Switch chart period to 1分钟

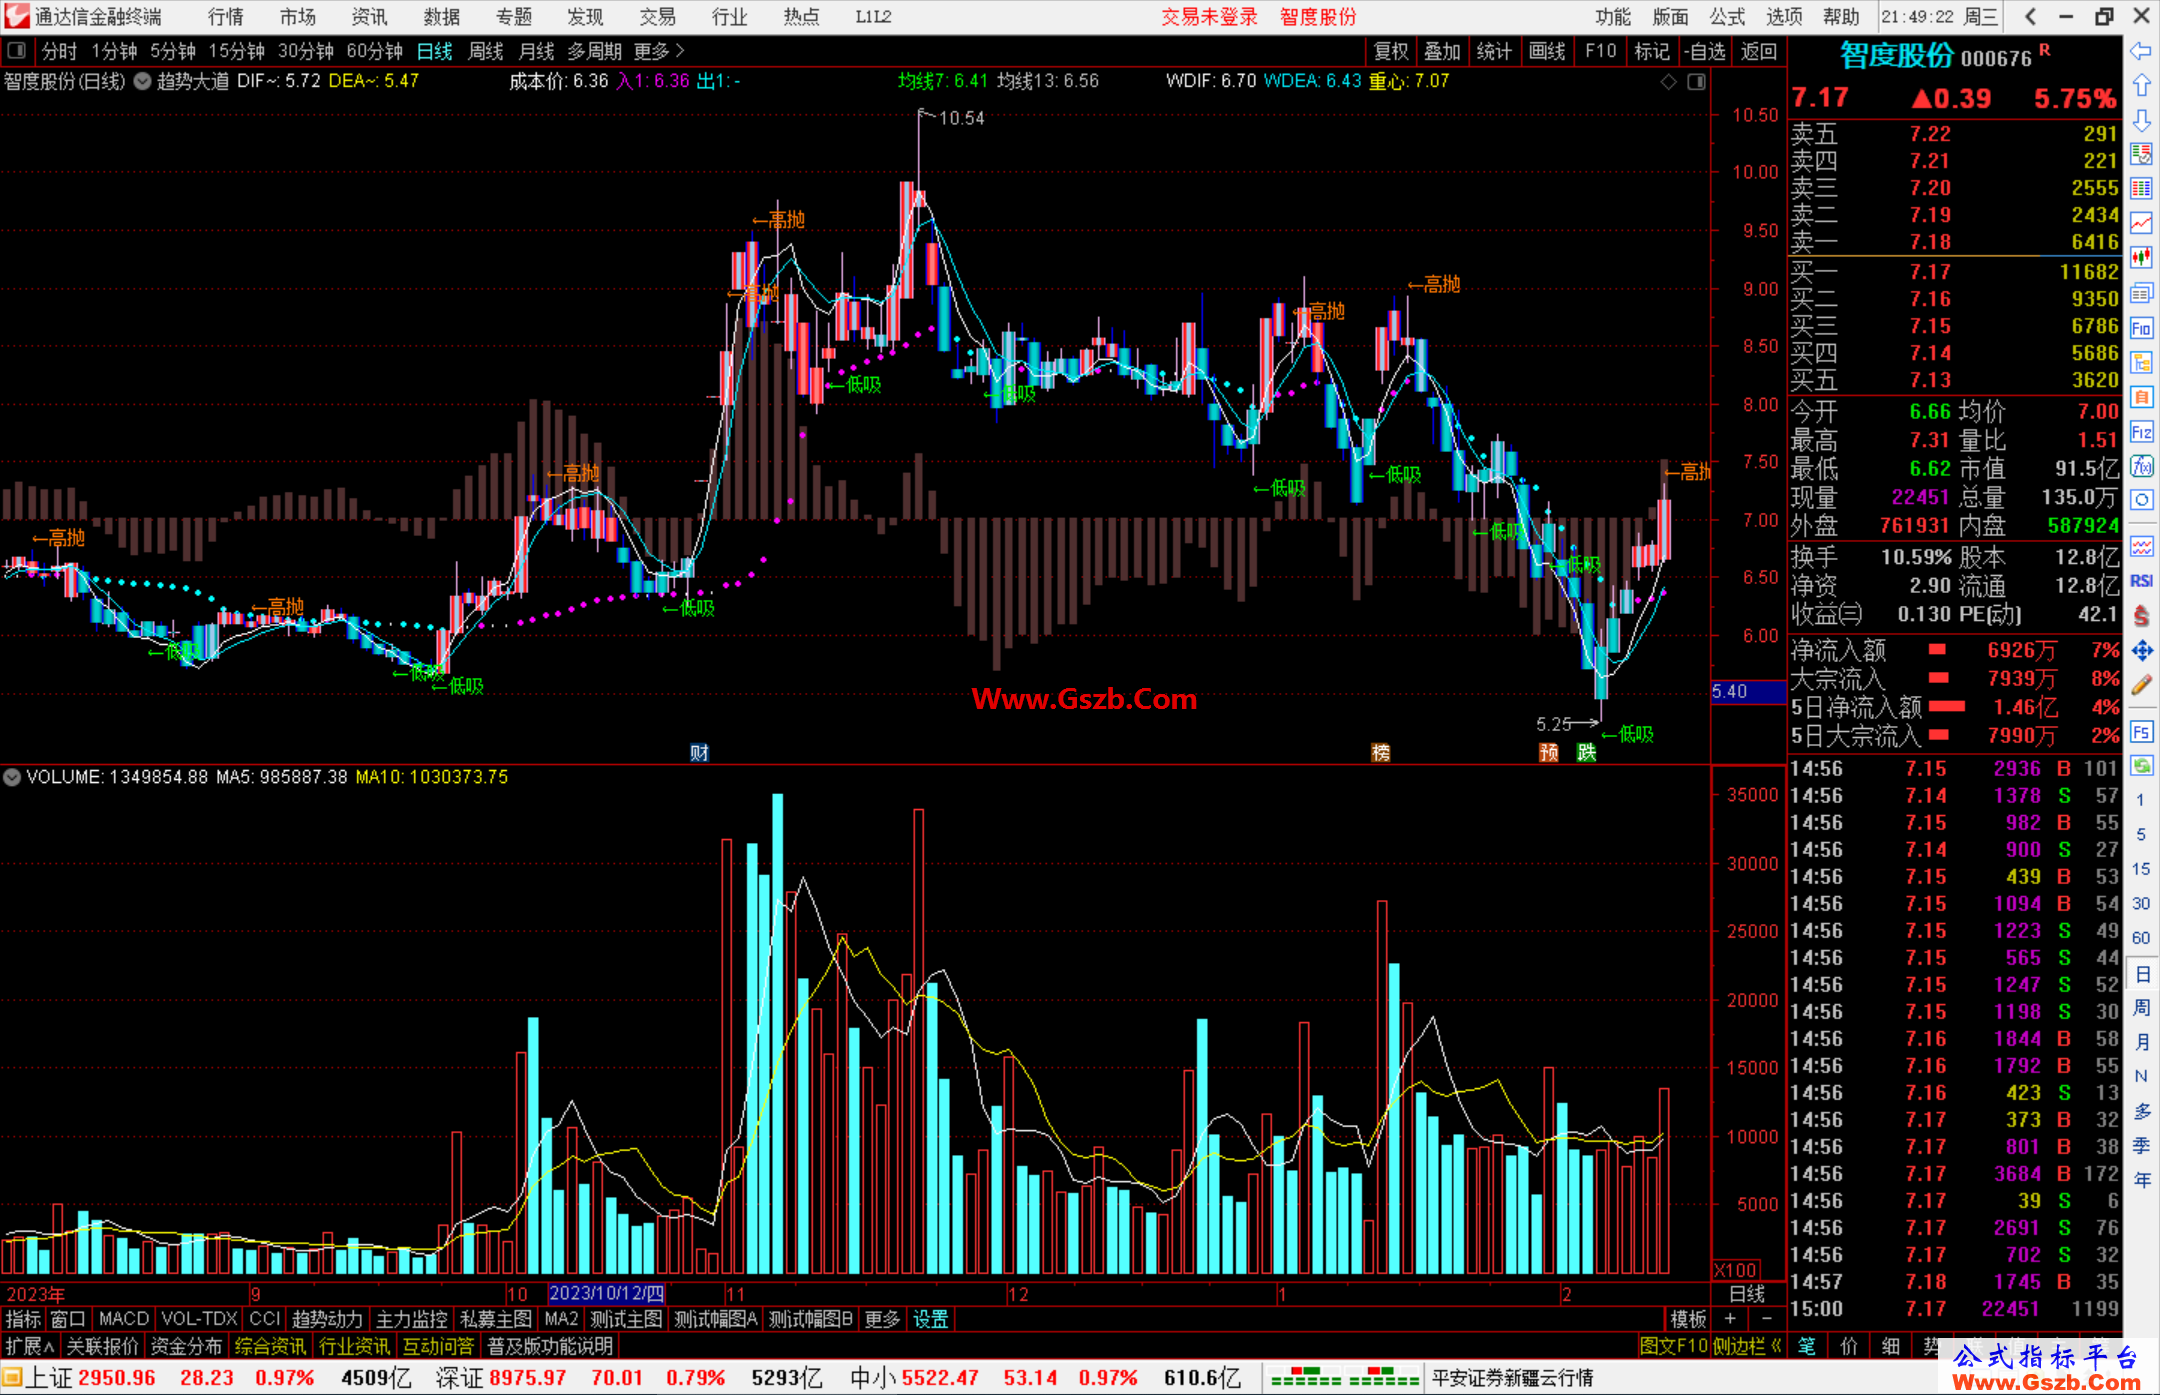point(114,51)
